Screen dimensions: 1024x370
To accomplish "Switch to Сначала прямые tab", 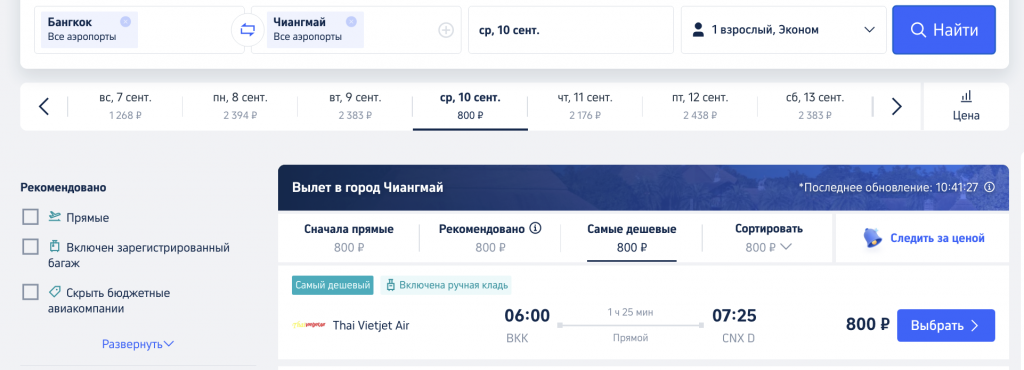I will click(349, 238).
